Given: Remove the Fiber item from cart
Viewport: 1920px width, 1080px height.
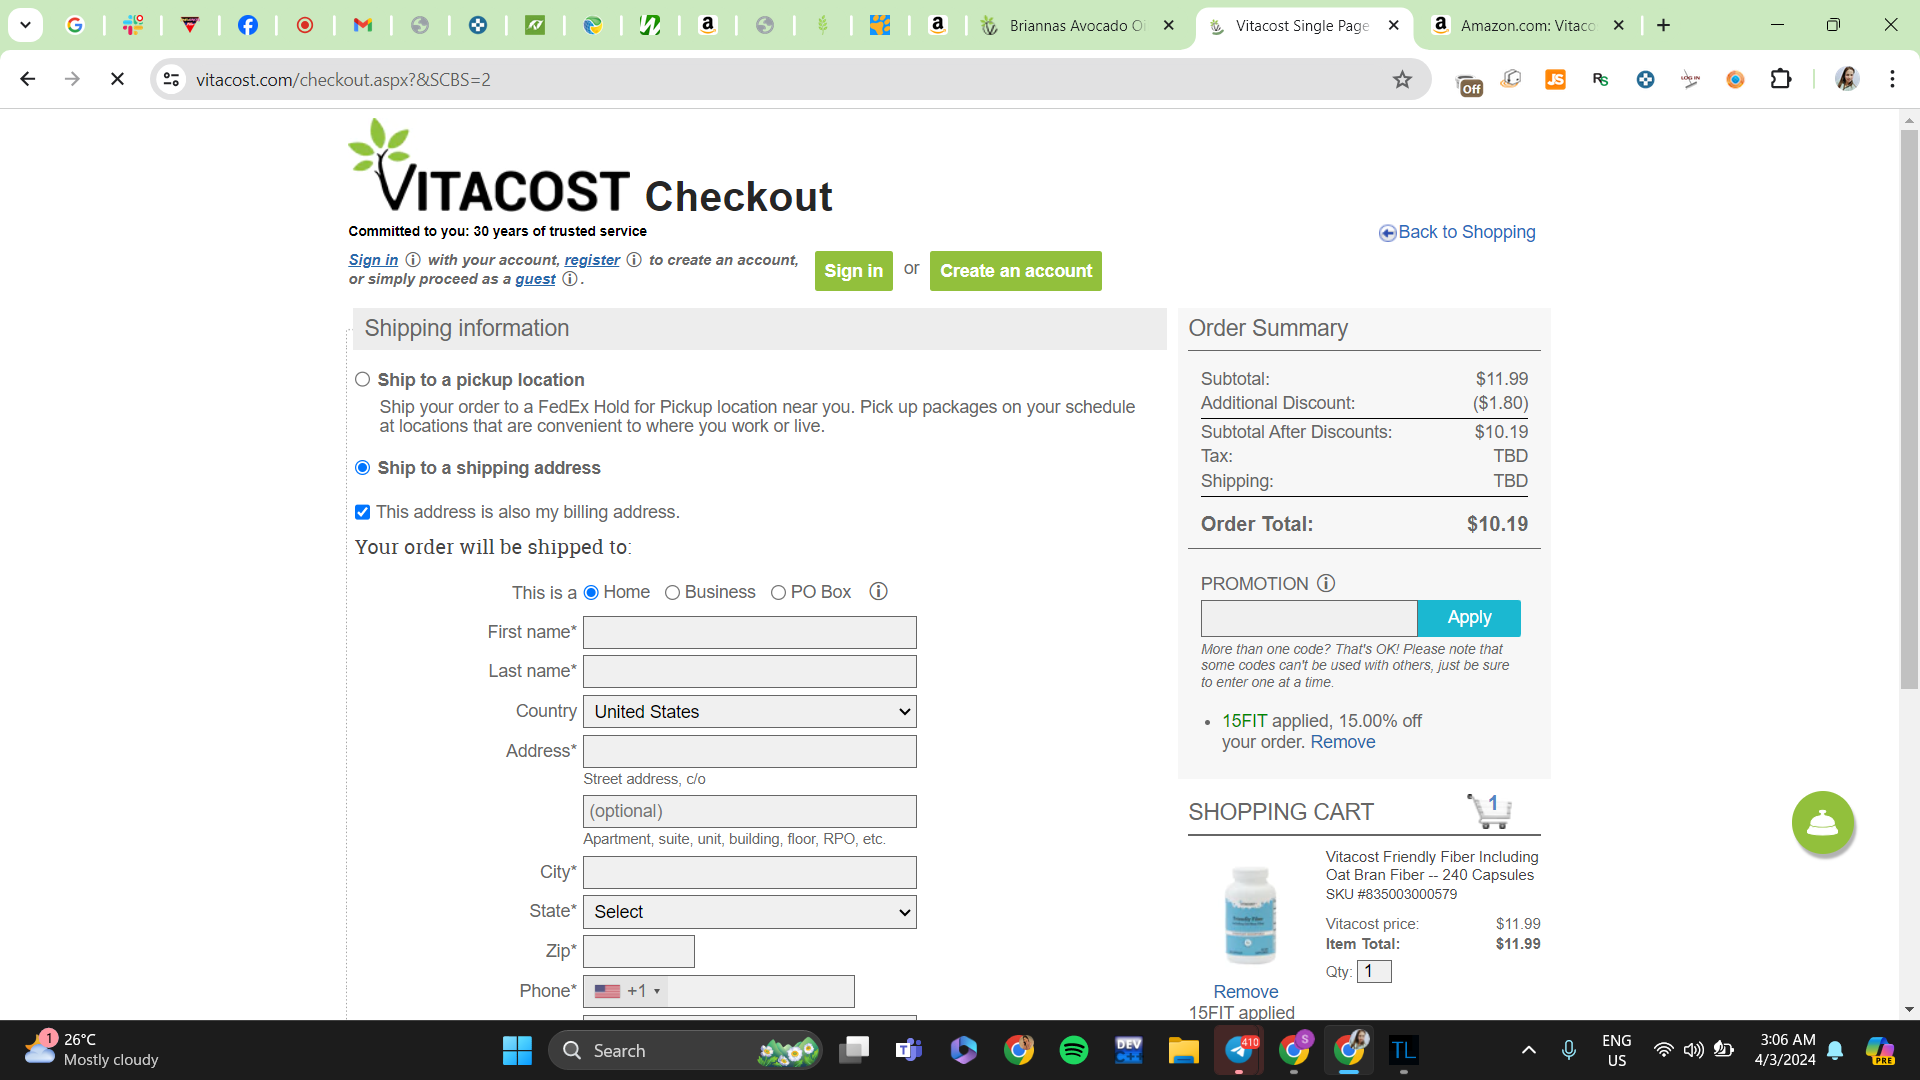Looking at the screenshot, I should click(x=1246, y=992).
